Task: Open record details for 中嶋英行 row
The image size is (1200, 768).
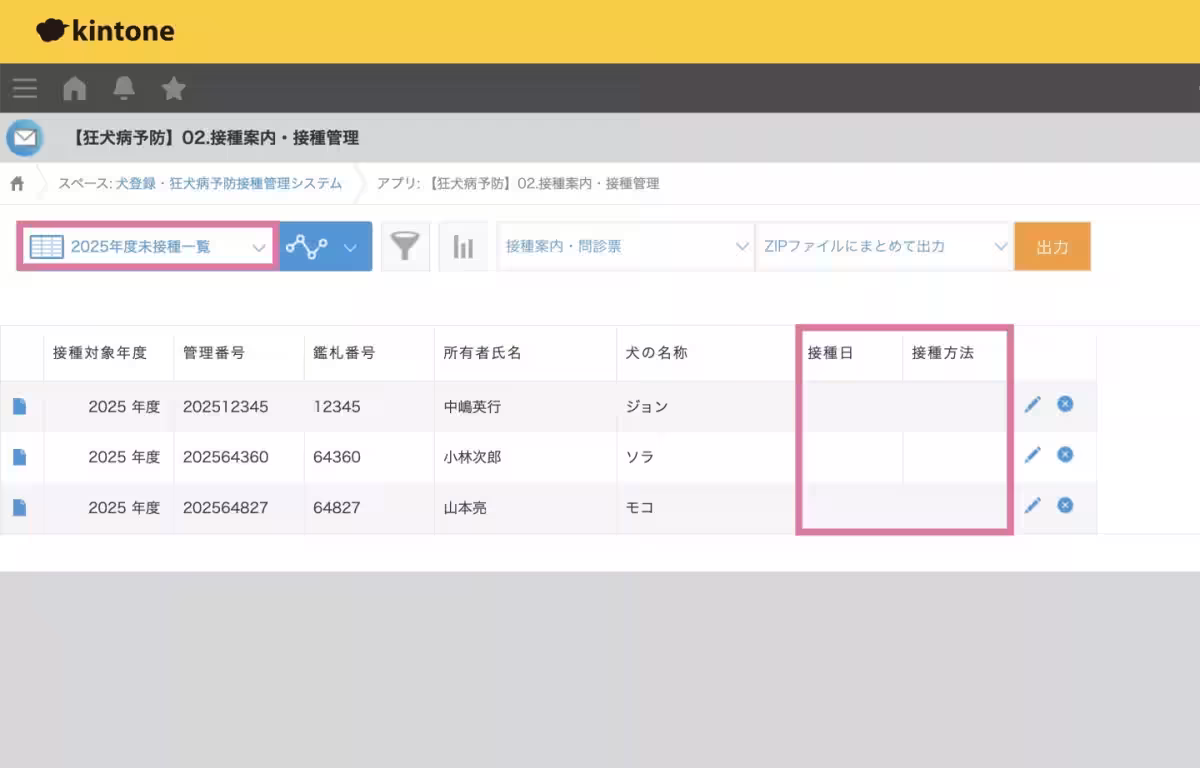Action: coord(20,406)
